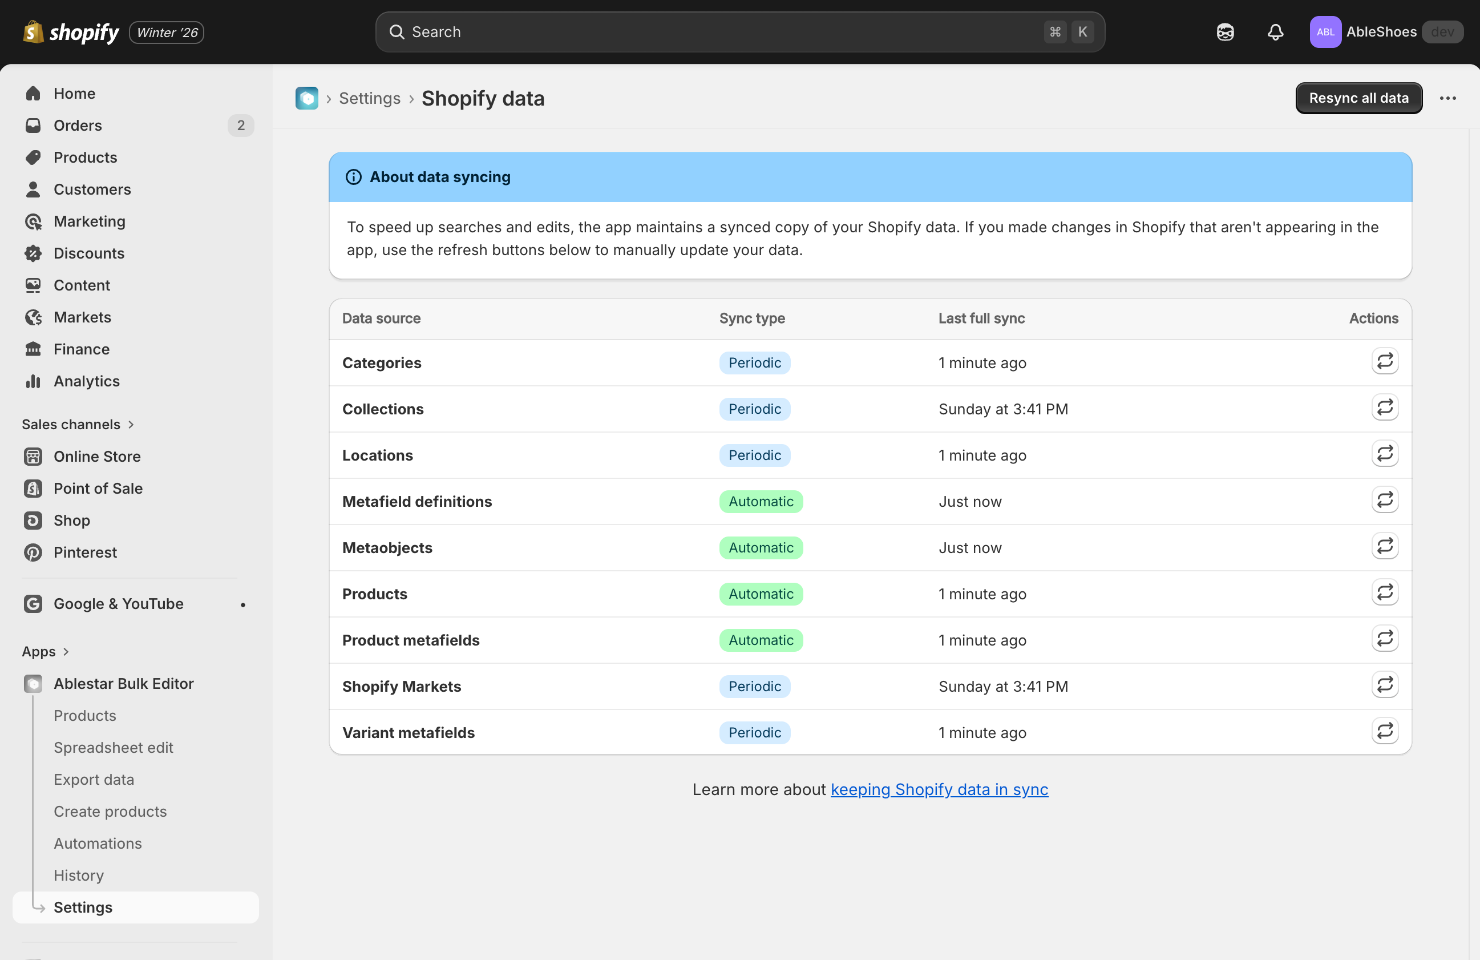This screenshot has width=1480, height=960.
Task: Click the Ablestar app icon in breadcrumb
Action: click(x=307, y=98)
